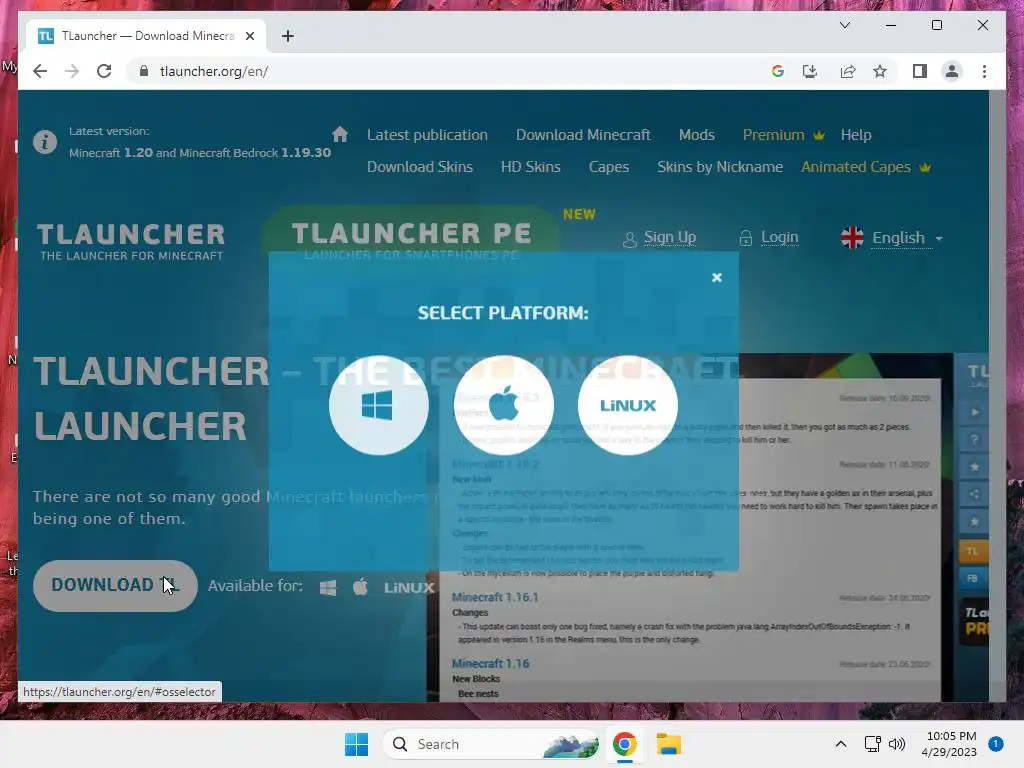1024x768 pixels.
Task: Click the Premium crown icon
Action: point(819,135)
